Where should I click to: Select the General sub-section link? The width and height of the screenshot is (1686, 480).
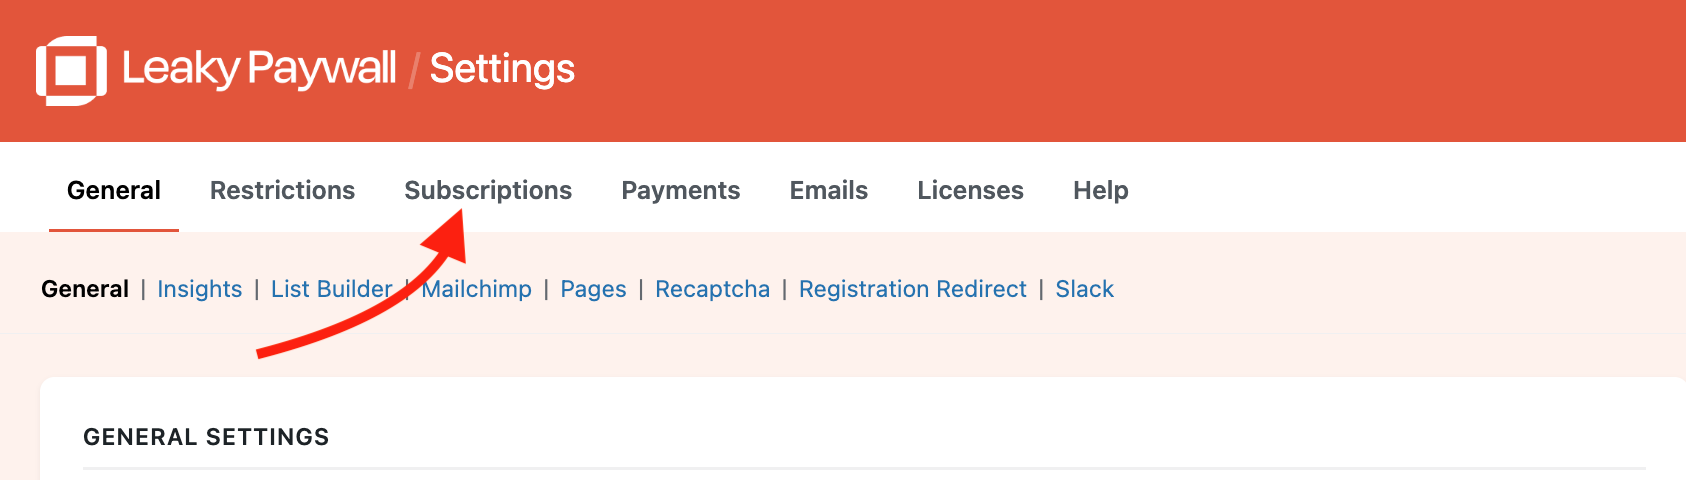pyautogui.click(x=85, y=289)
